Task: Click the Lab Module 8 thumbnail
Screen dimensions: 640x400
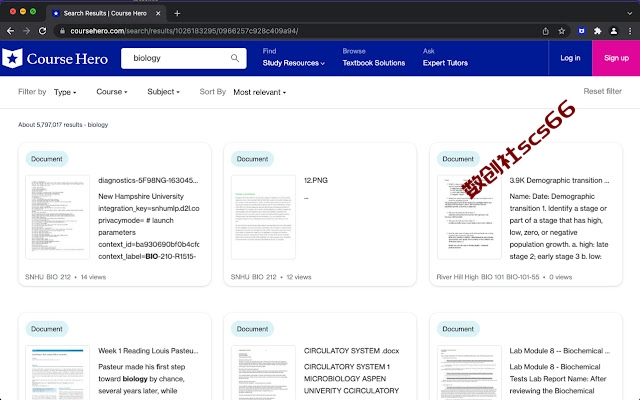Action: [x=469, y=373]
